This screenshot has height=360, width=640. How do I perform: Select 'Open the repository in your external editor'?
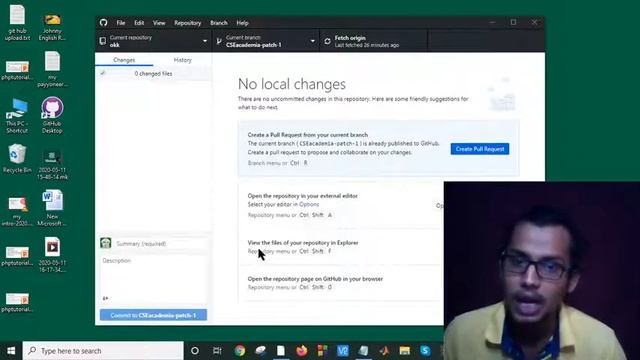[x=302, y=196]
